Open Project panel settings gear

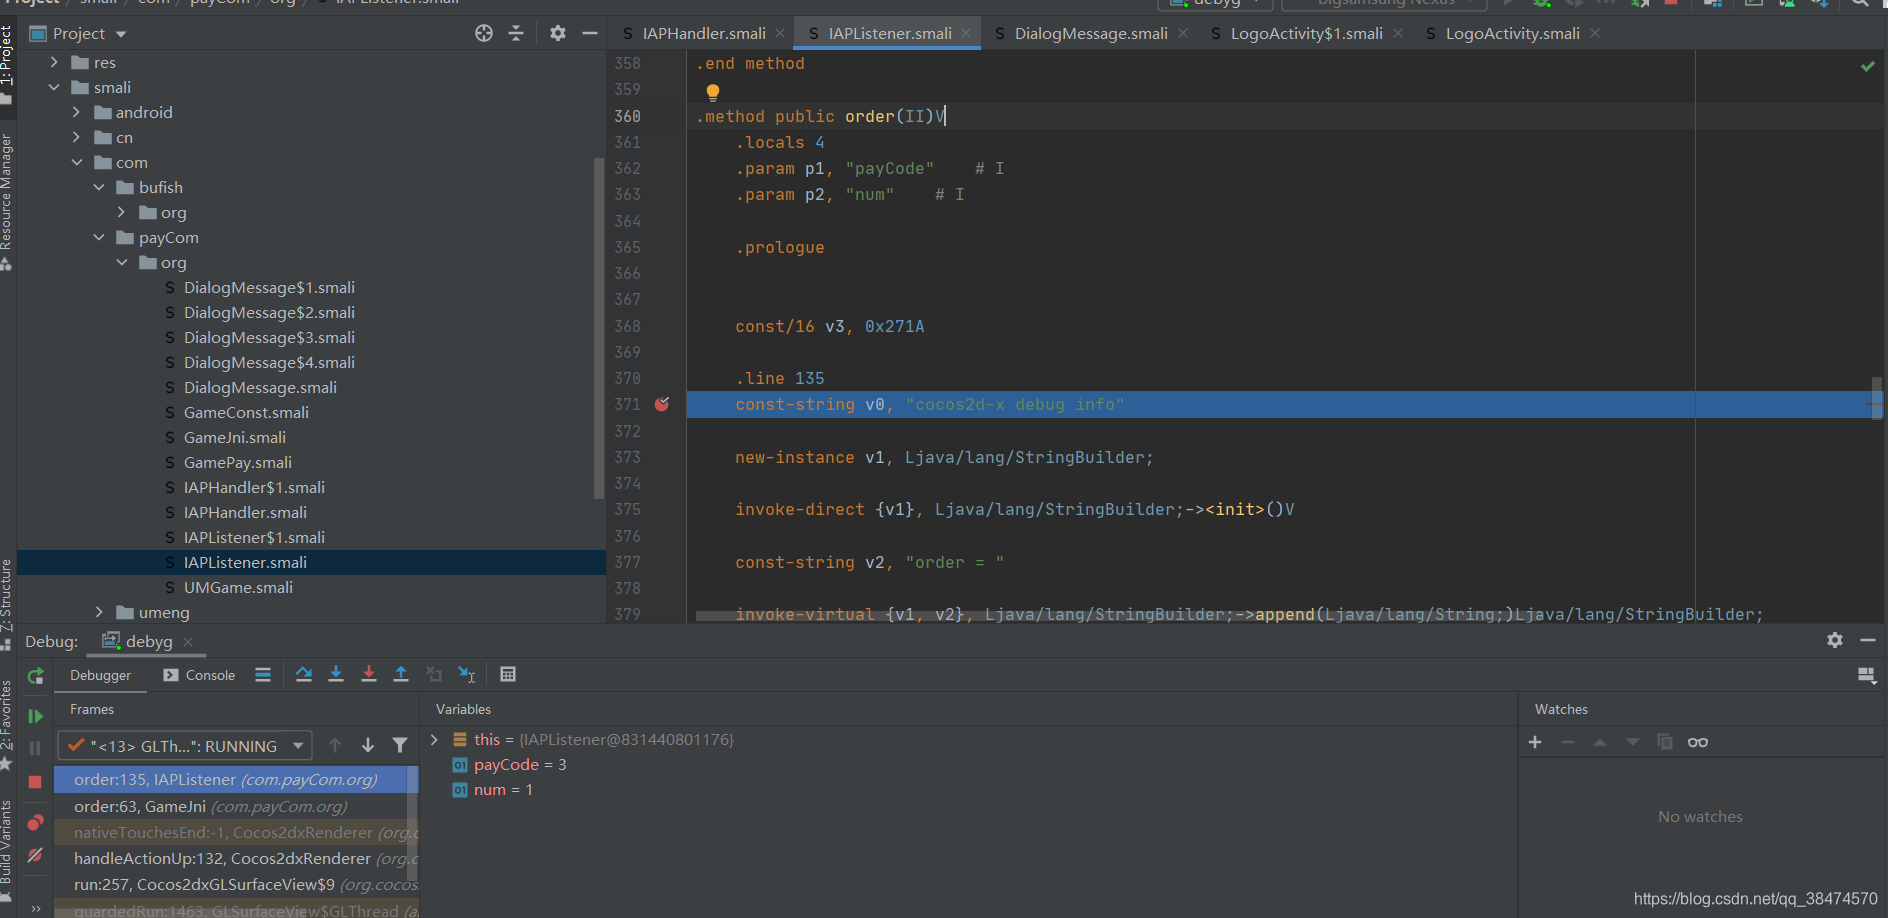[x=558, y=33]
